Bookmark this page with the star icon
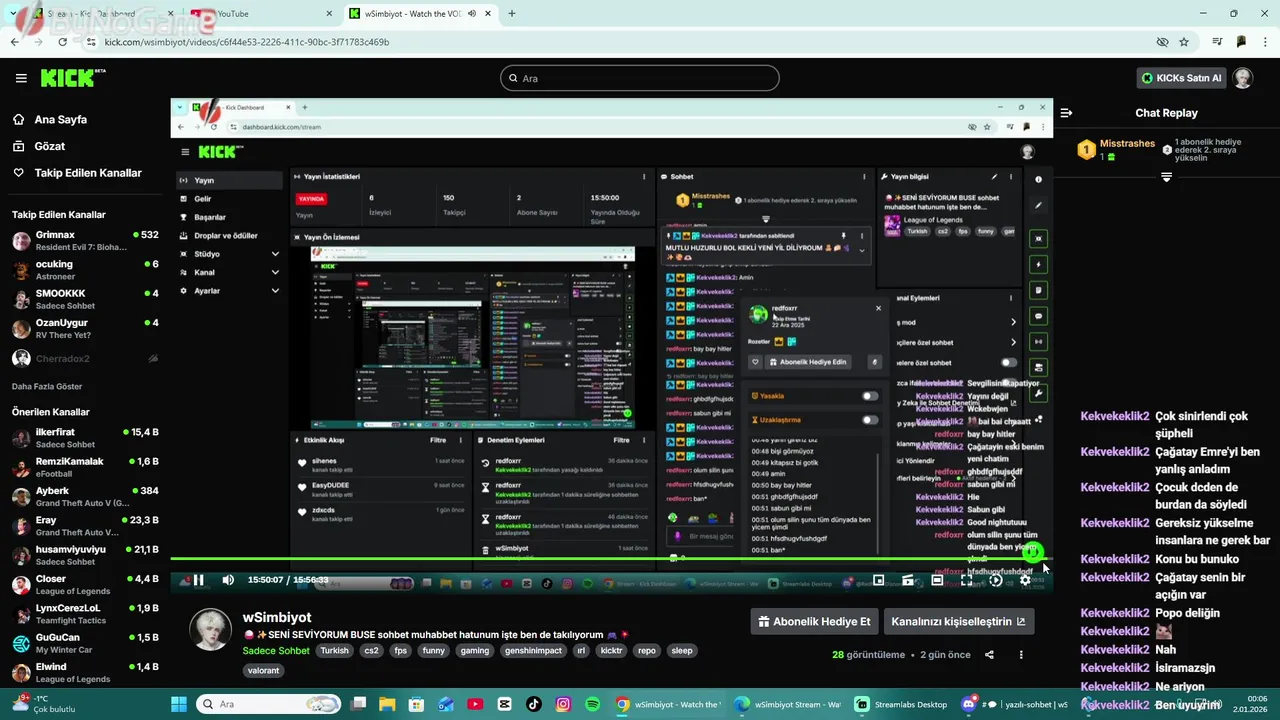1280x720 pixels. click(x=1184, y=42)
